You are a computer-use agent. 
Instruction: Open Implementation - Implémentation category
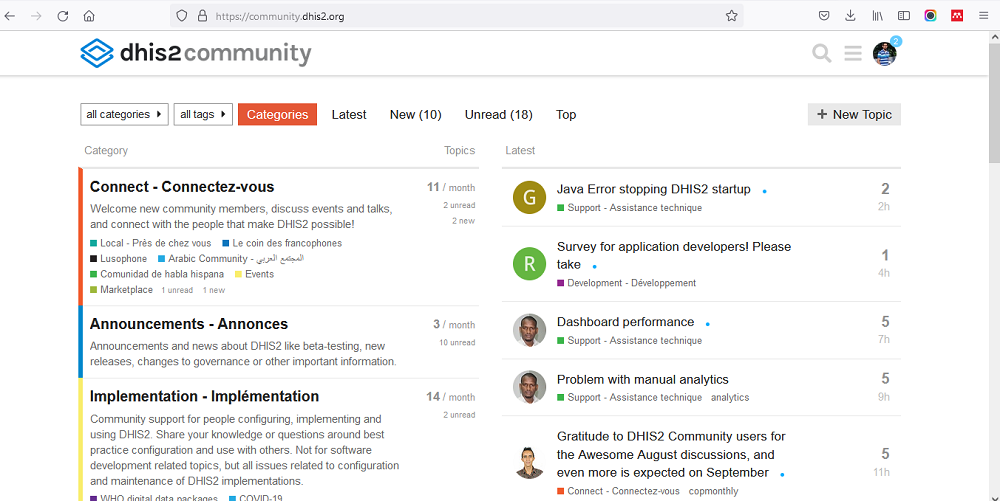click(x=204, y=396)
